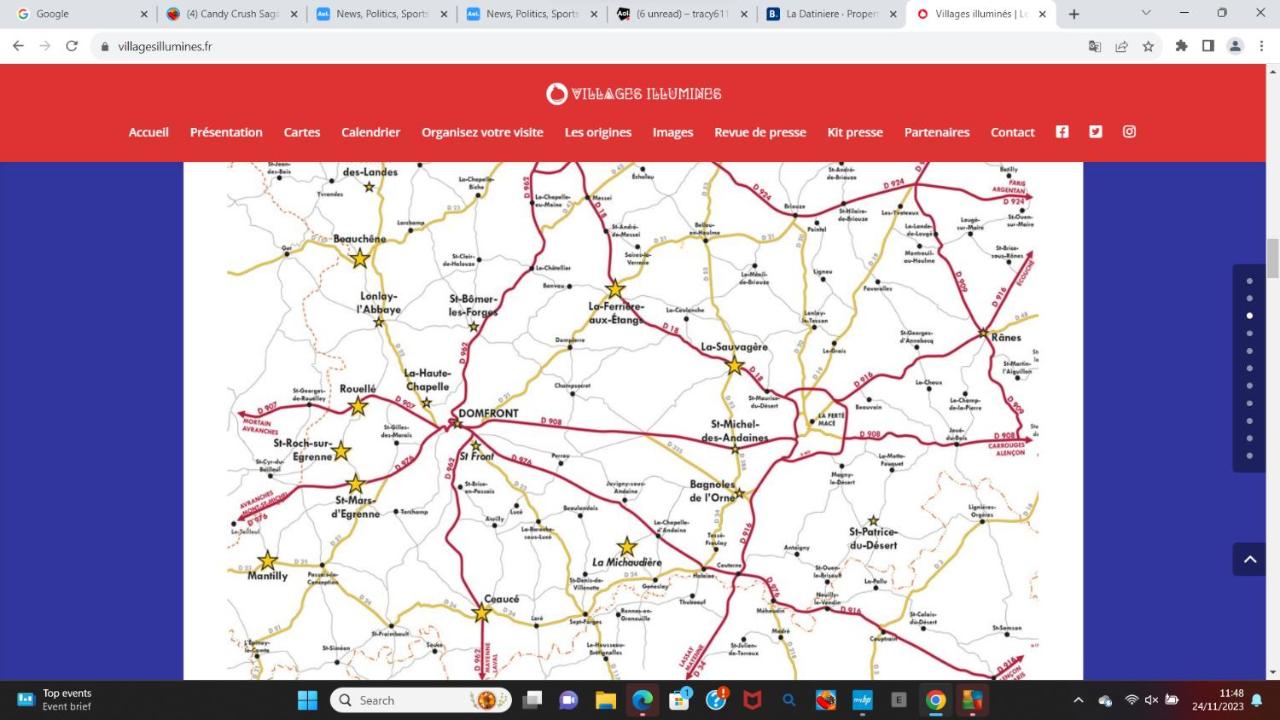The image size is (1280, 720).
Task: Open the Organisez votre visite link
Action: 482,132
